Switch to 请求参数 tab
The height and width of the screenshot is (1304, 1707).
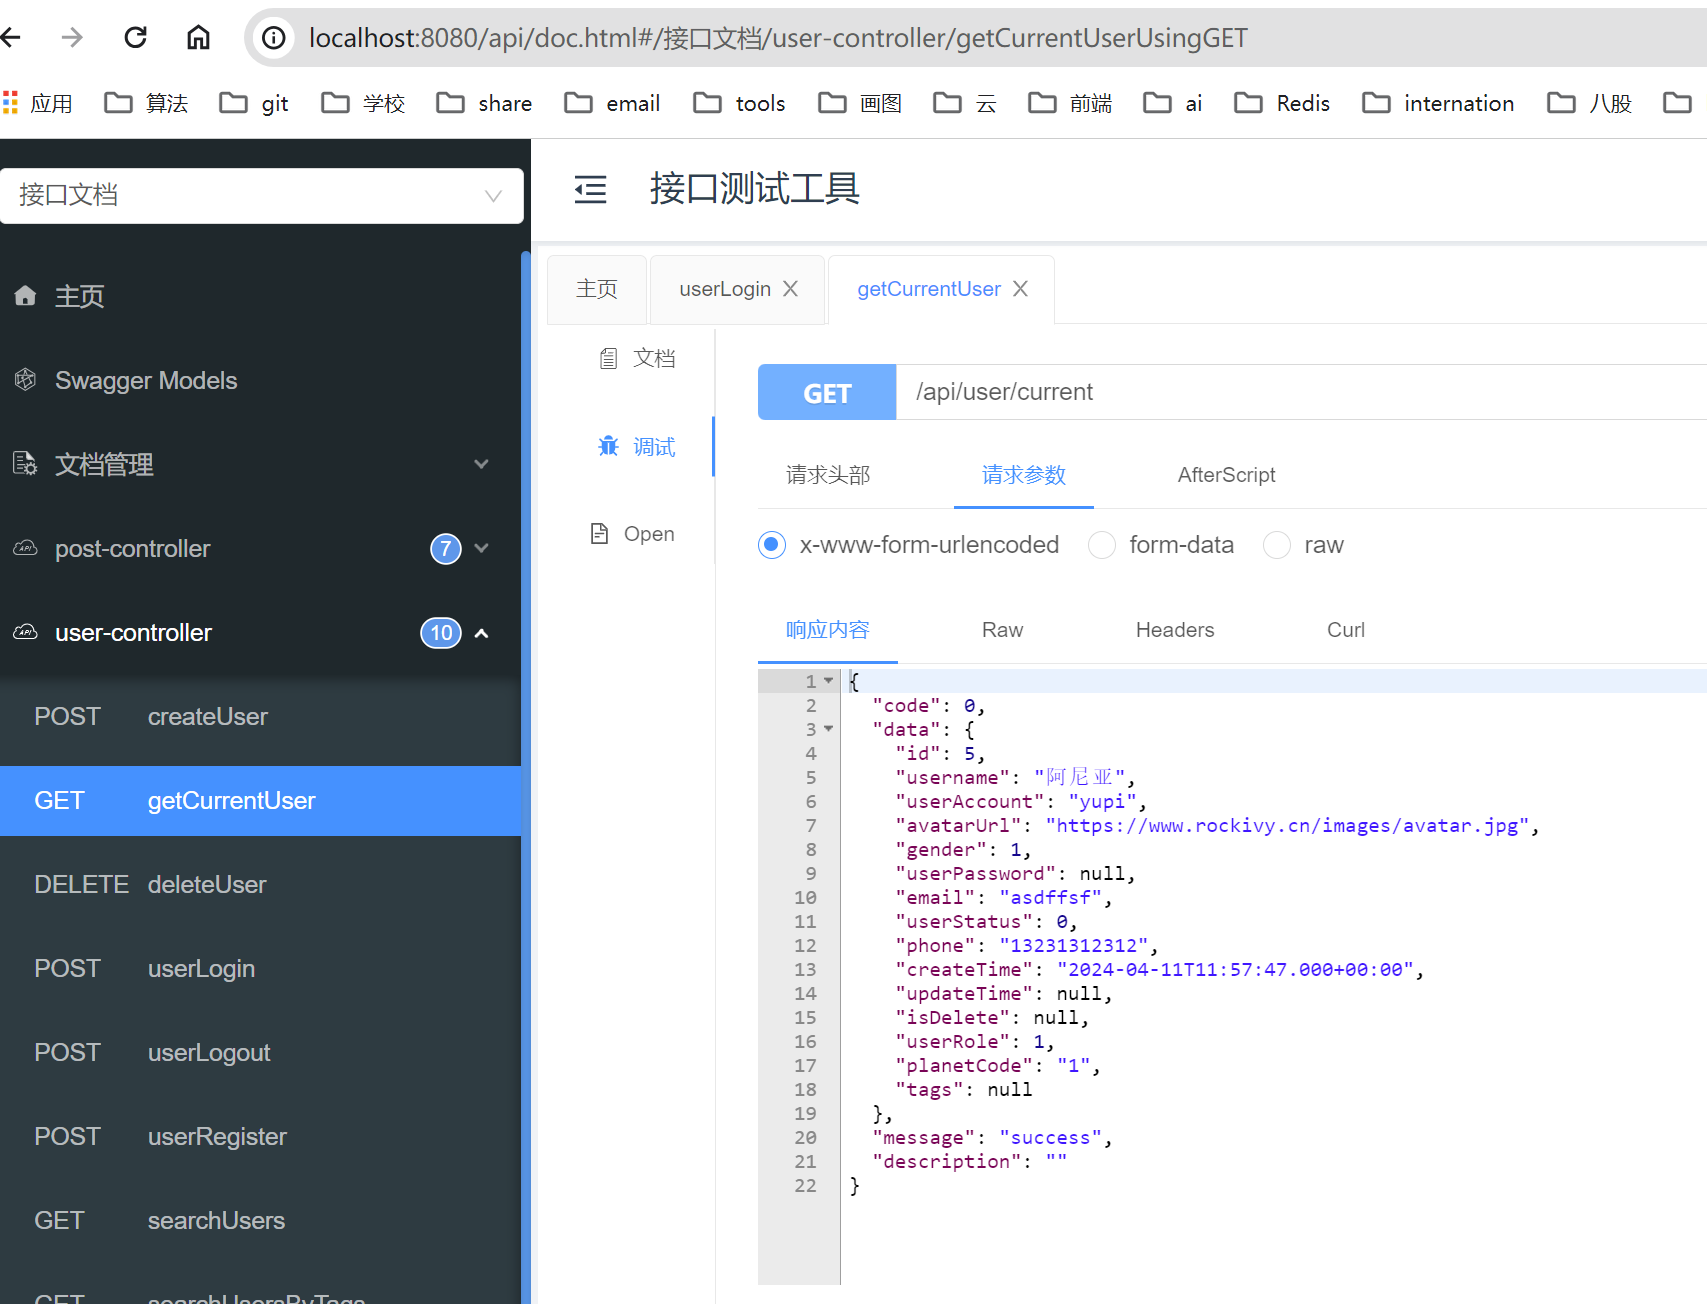[1024, 475]
